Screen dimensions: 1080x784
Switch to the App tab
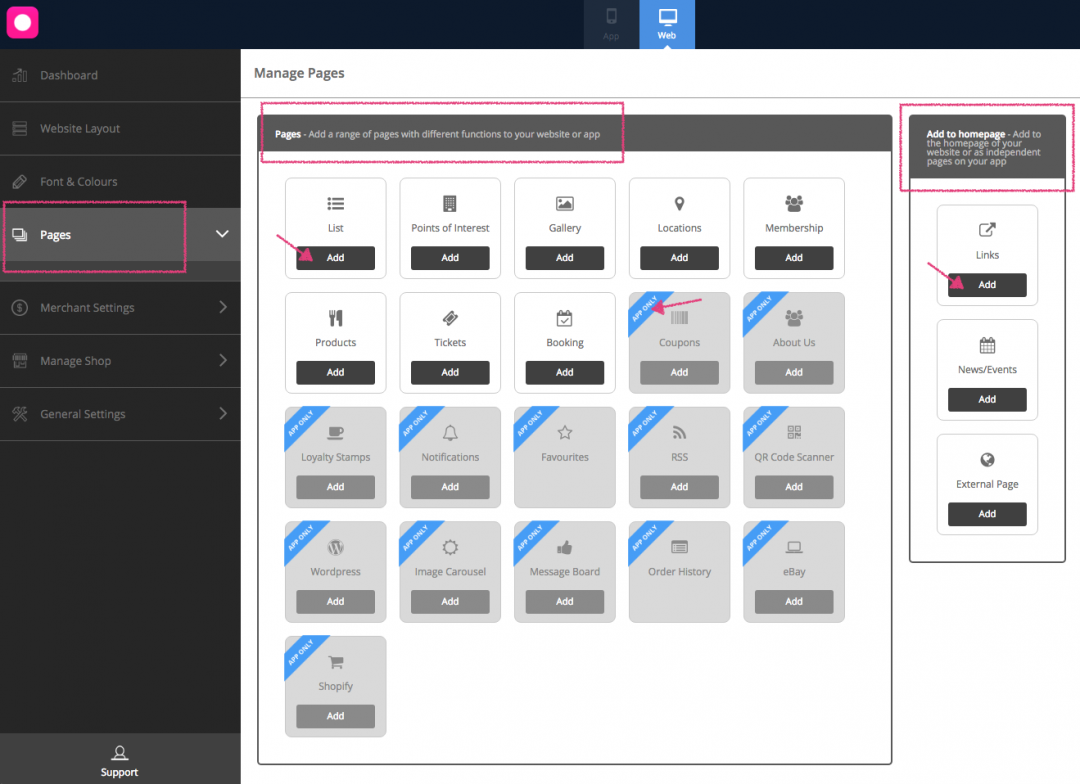(x=611, y=24)
